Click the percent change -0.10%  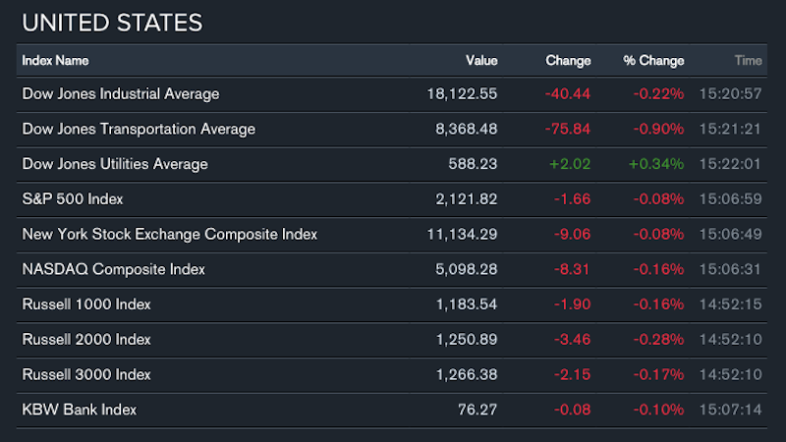(659, 409)
